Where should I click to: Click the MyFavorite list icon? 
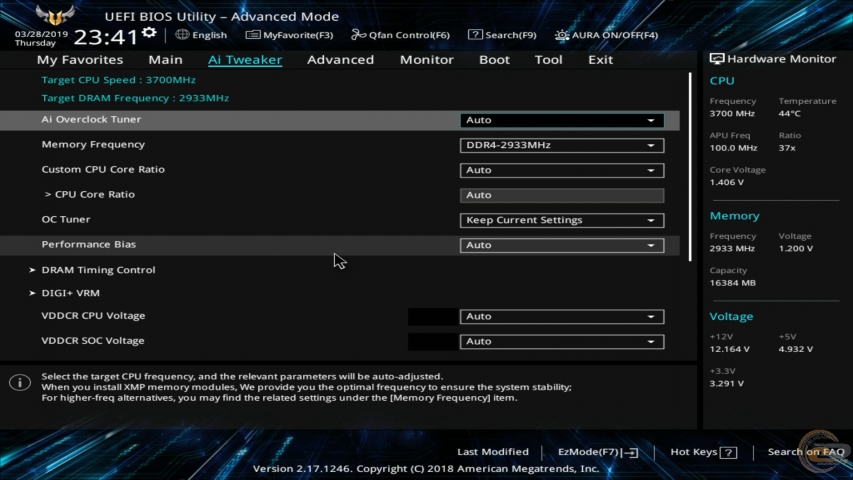point(252,35)
